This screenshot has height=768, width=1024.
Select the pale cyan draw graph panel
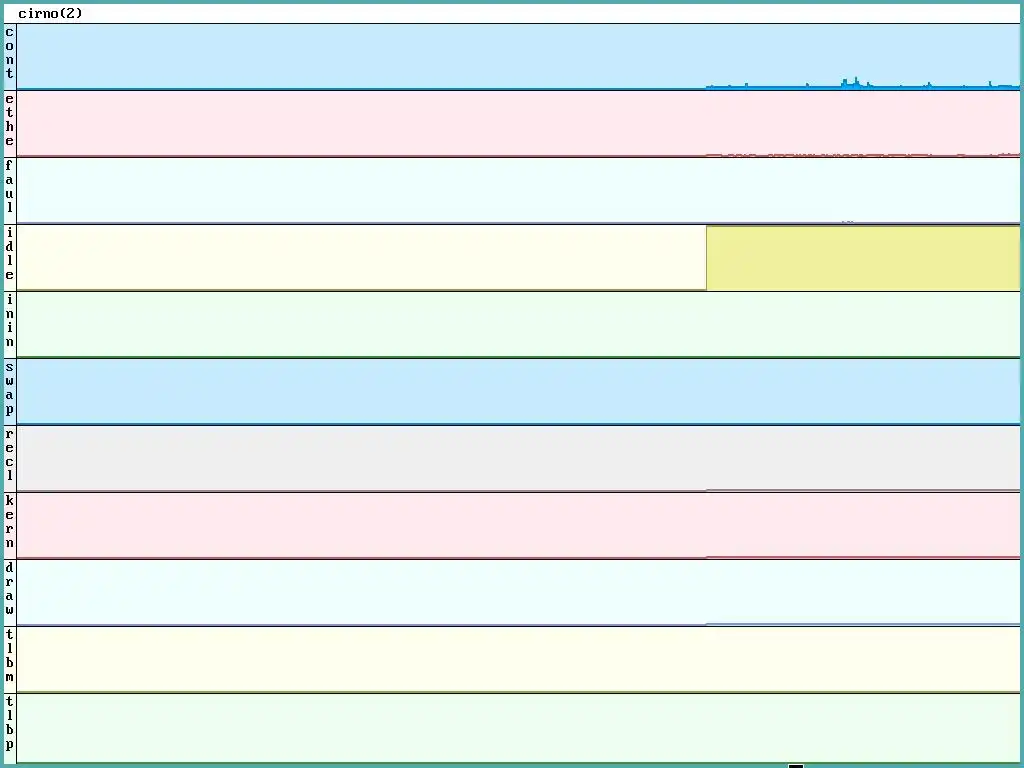tap(518, 592)
